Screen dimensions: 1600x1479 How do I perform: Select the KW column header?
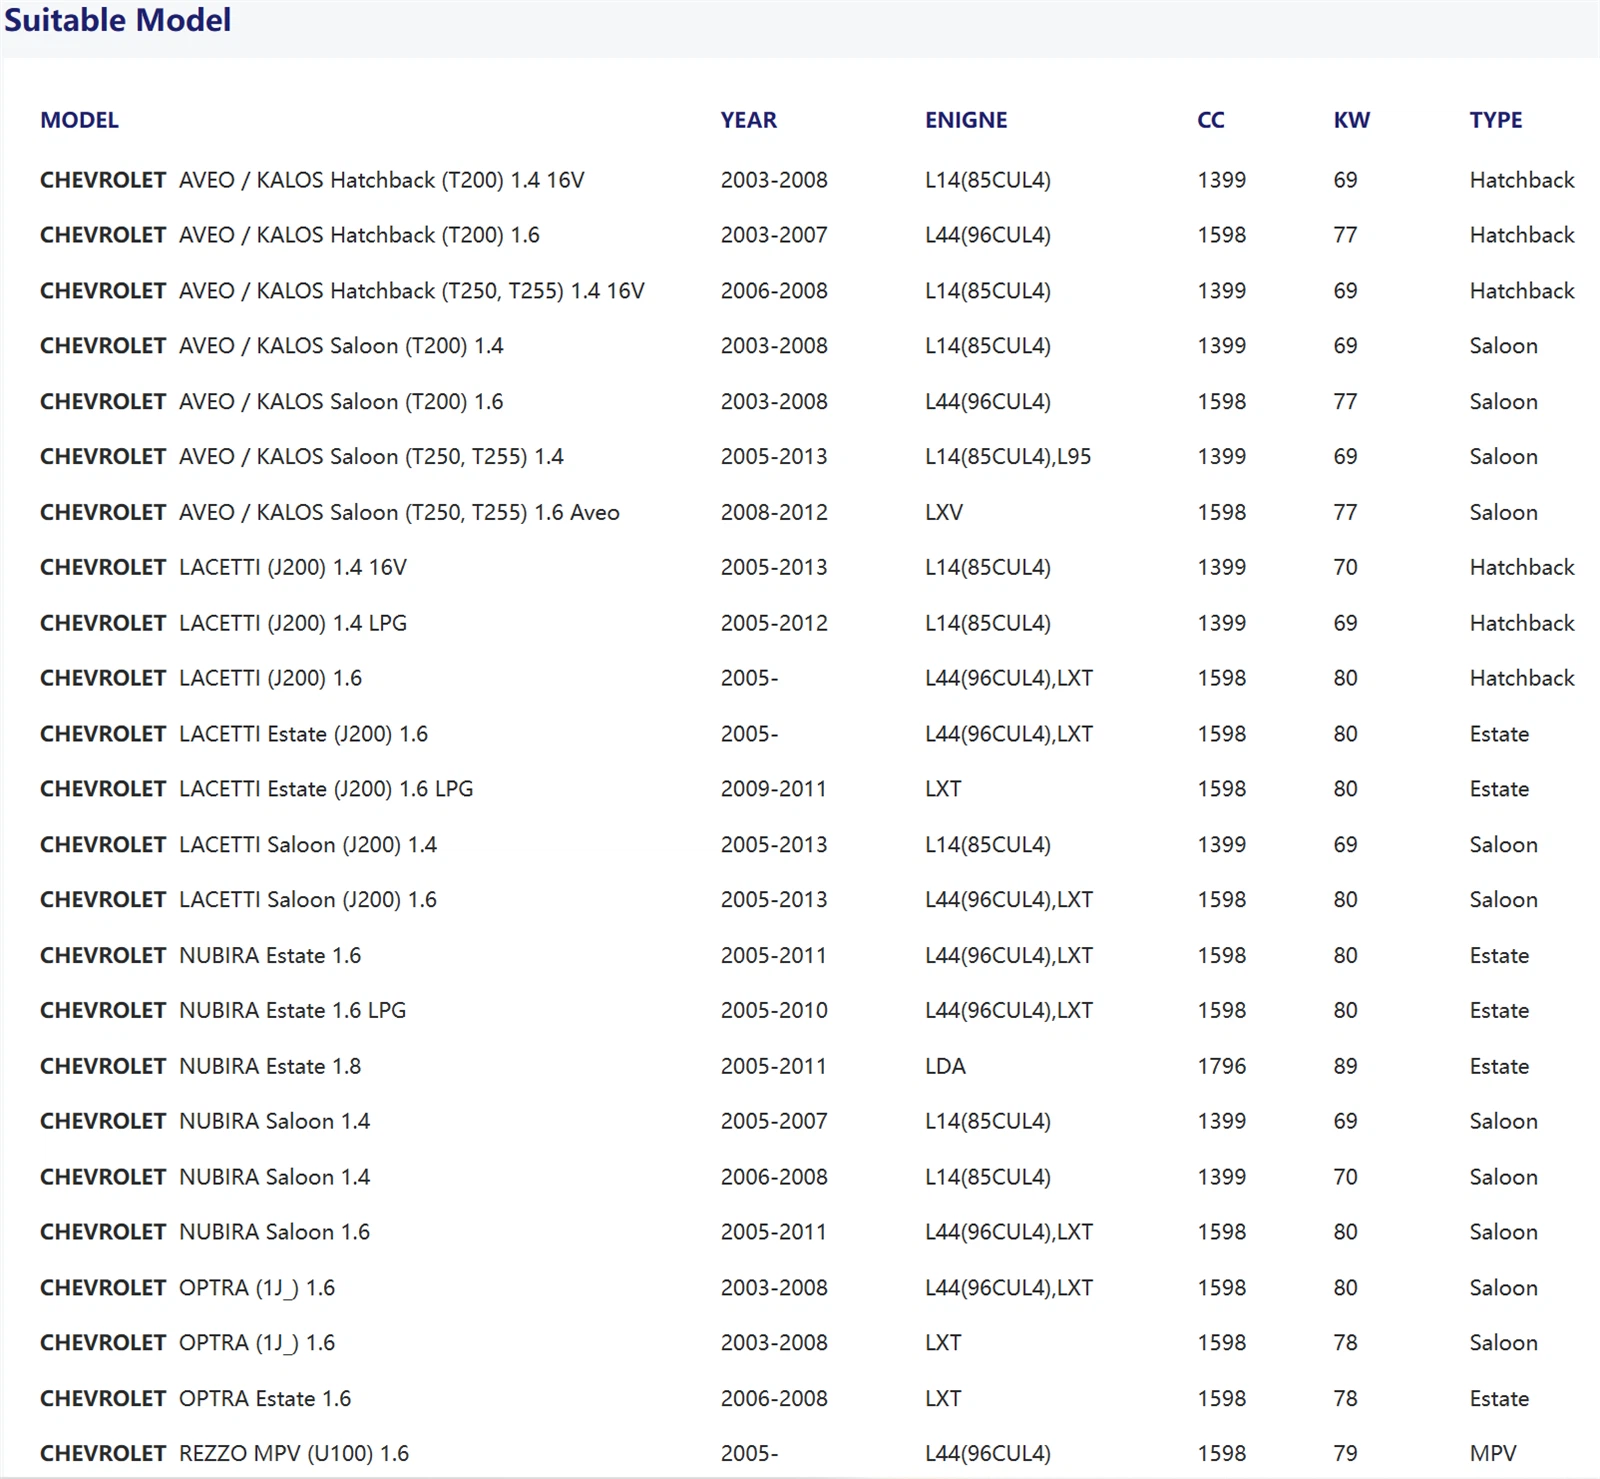[x=1352, y=120]
